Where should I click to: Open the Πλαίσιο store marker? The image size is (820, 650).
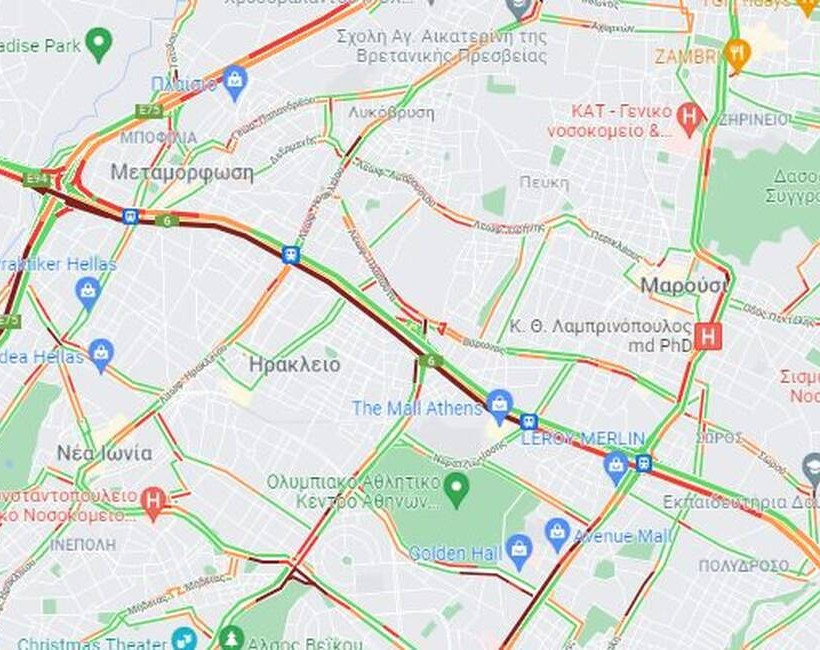pyautogui.click(x=235, y=82)
